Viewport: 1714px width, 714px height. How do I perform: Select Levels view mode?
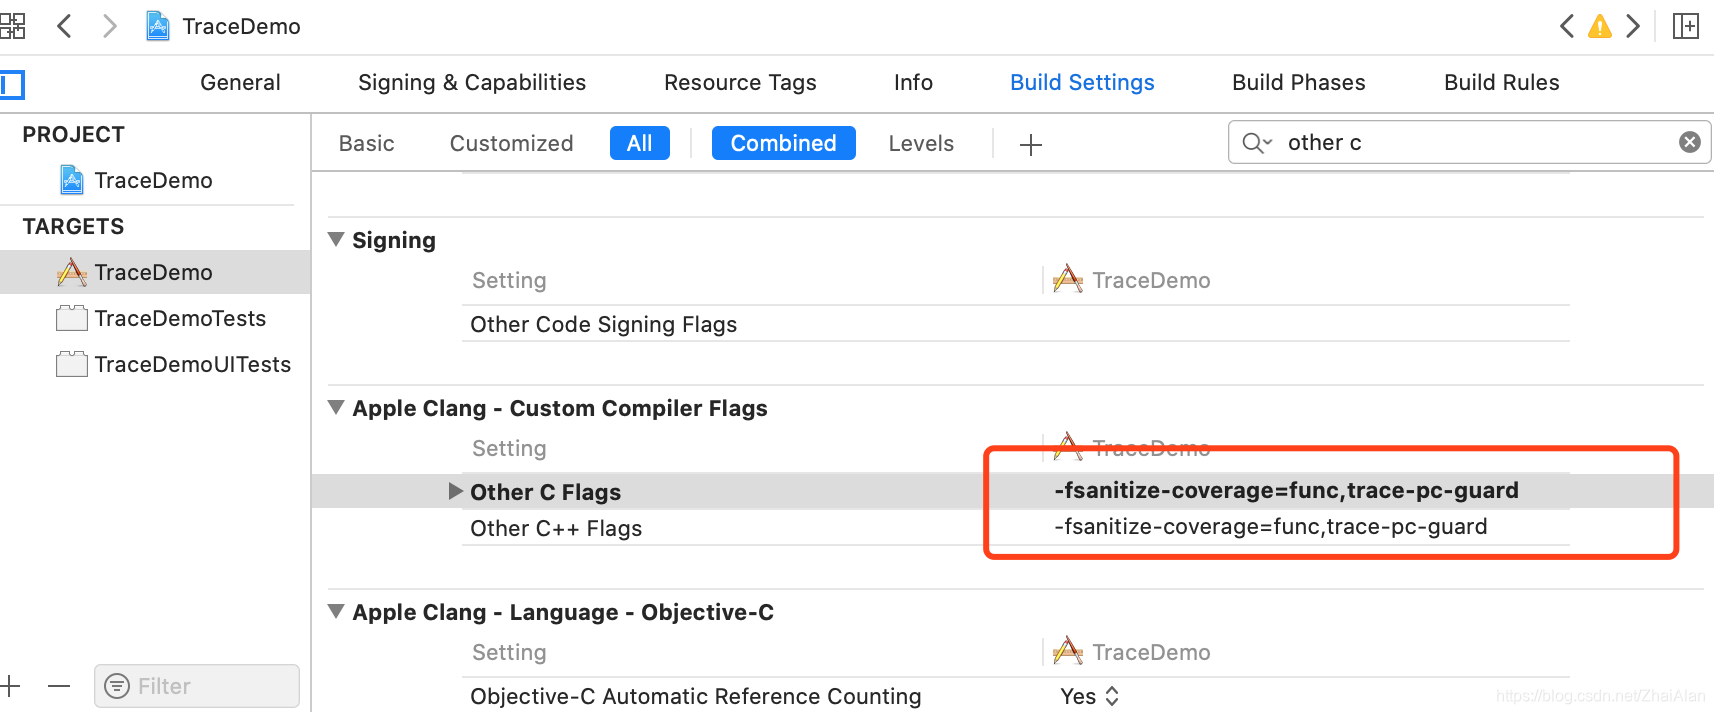click(x=921, y=144)
